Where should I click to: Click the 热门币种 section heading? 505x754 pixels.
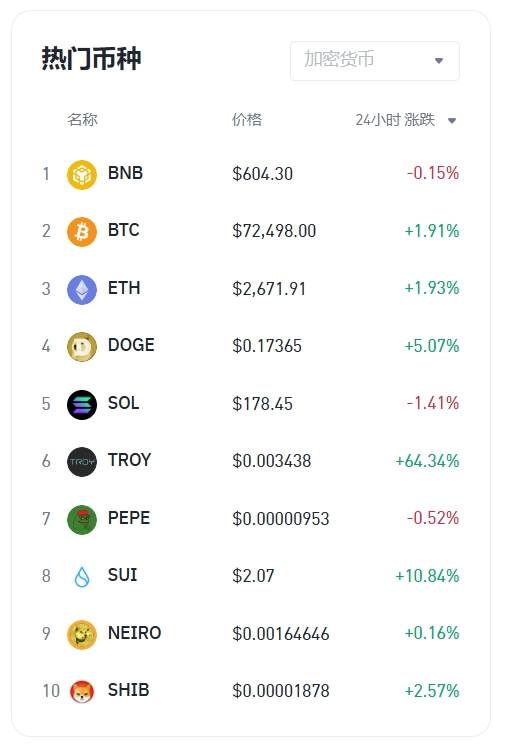pos(91,59)
